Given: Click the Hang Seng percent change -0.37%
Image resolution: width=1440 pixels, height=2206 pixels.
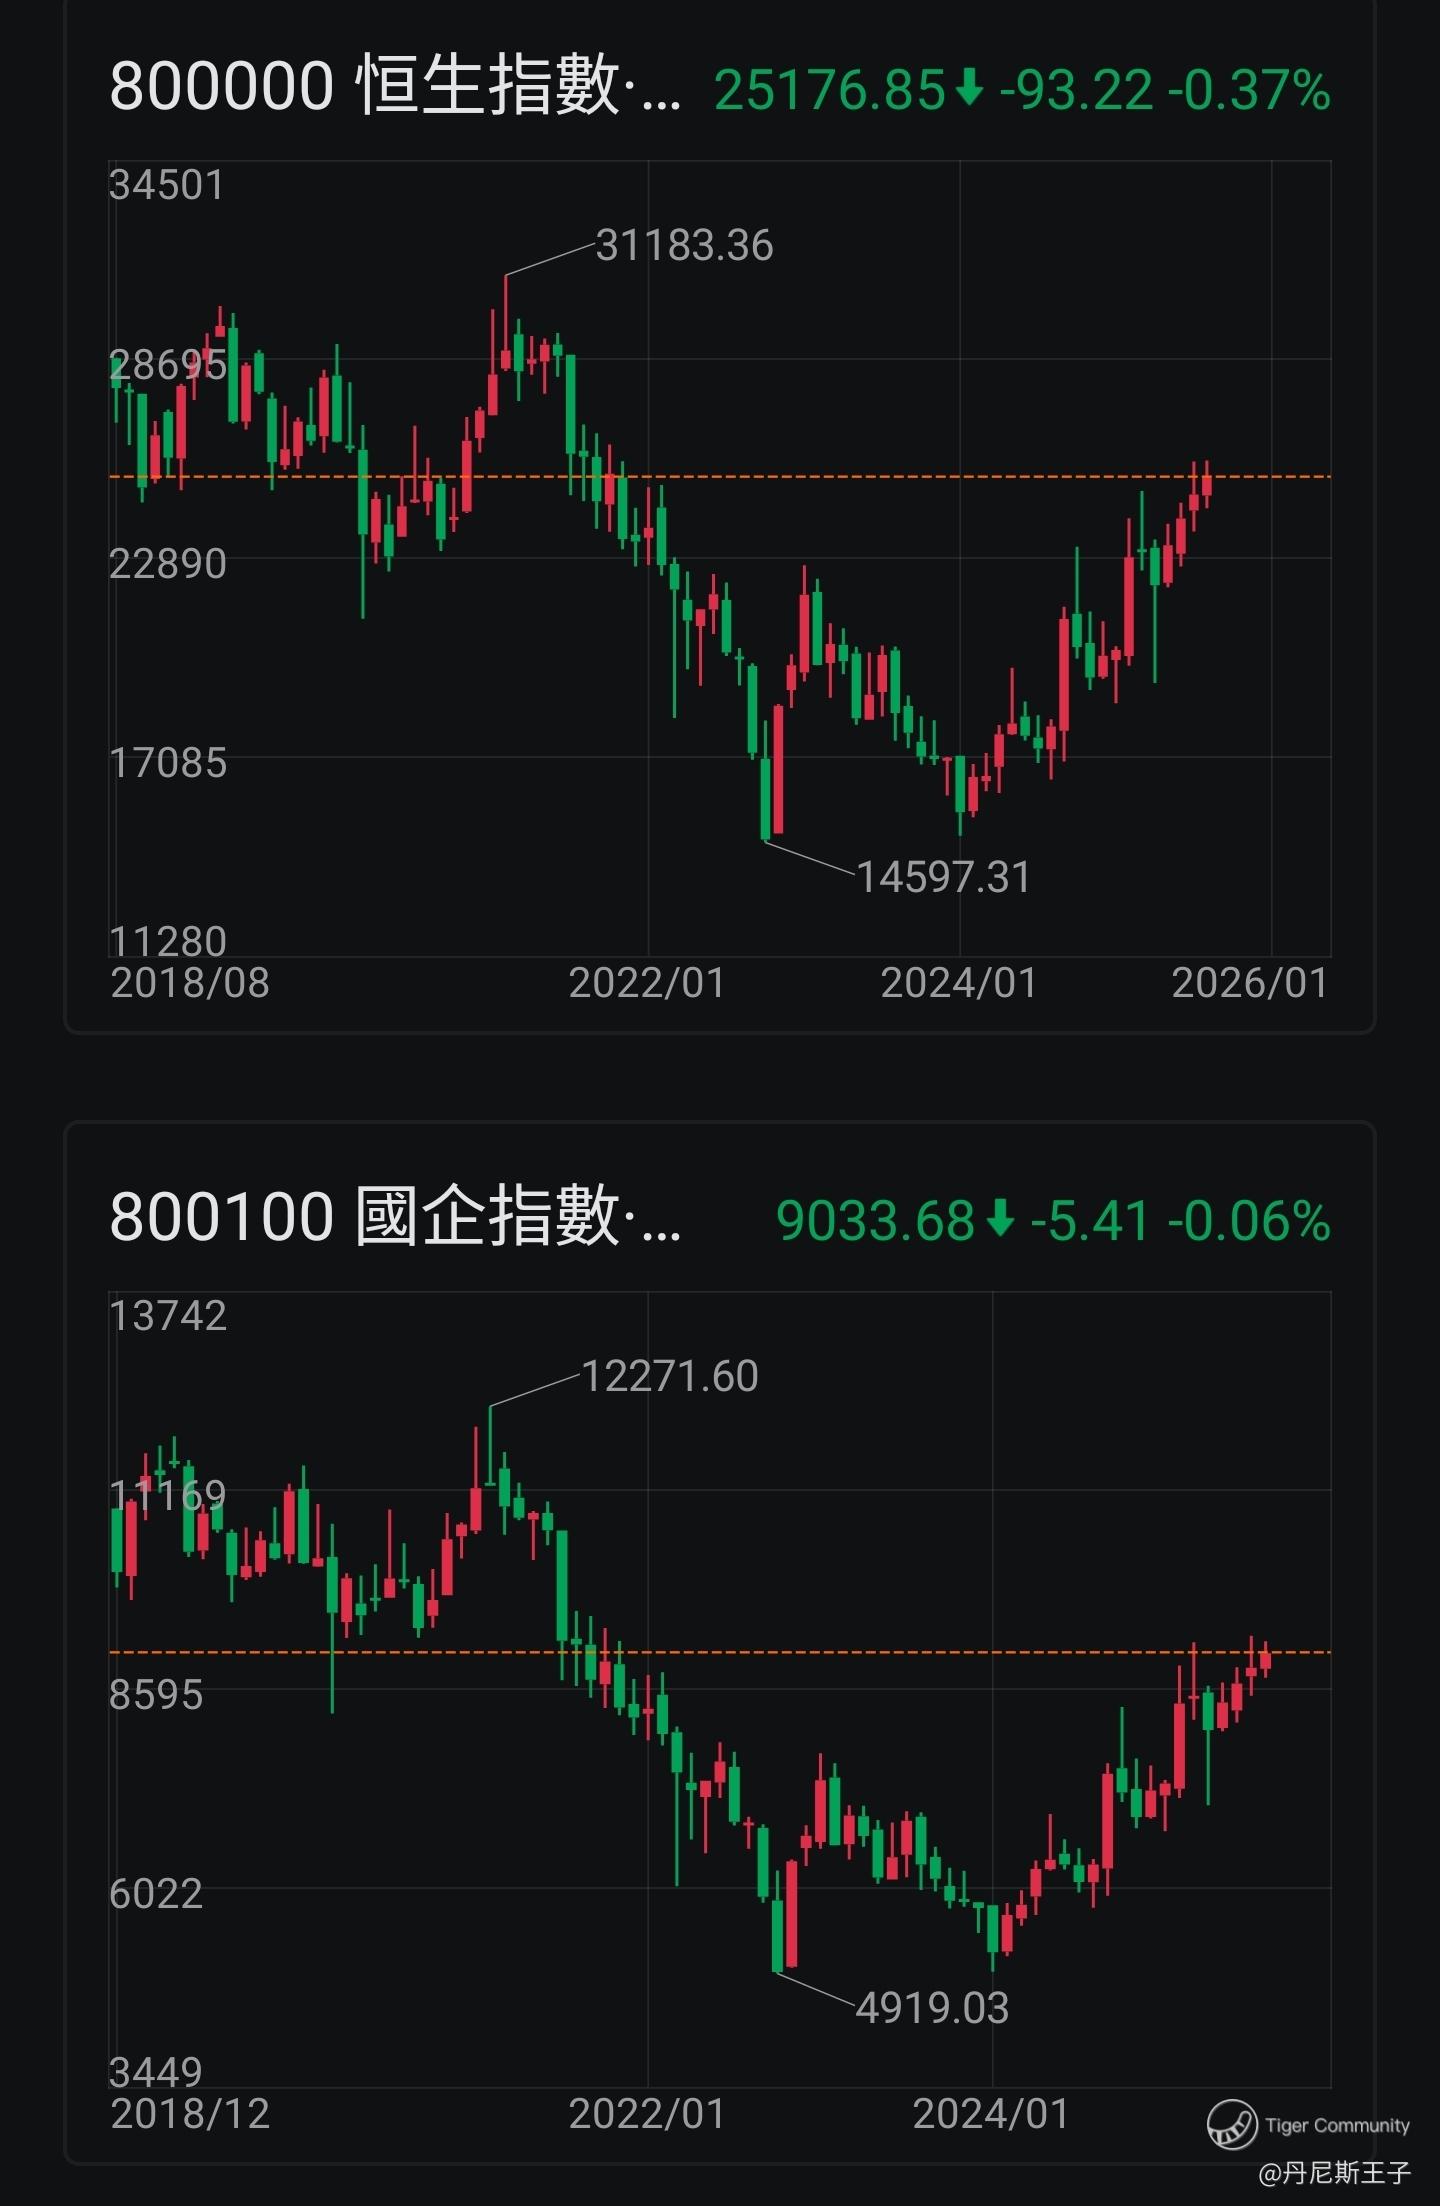Looking at the screenshot, I should click(x=1249, y=91).
